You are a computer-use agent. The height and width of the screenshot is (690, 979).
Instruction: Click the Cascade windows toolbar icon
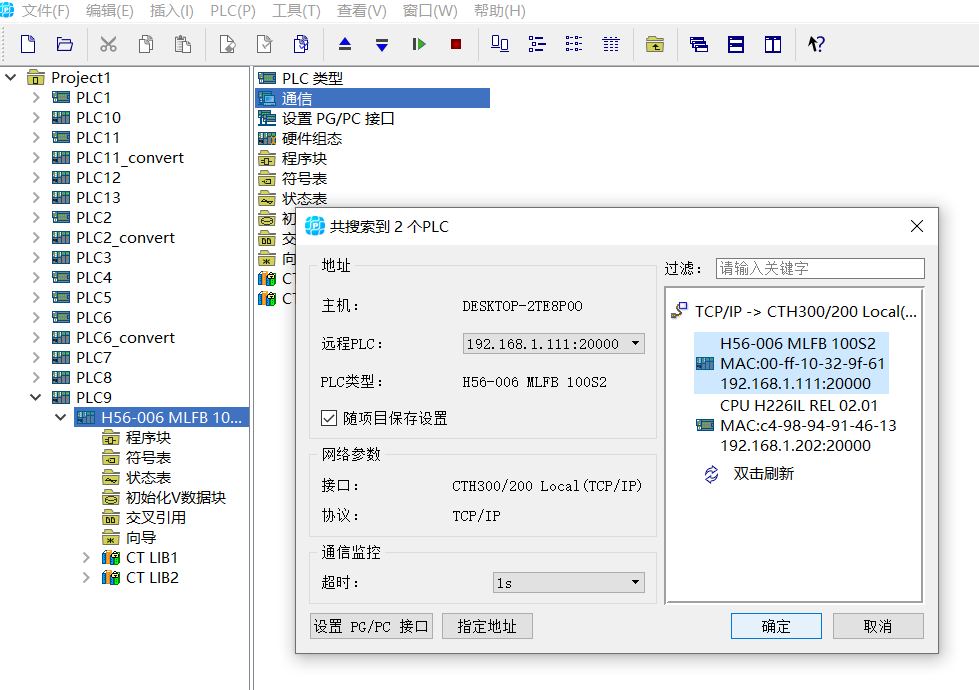click(699, 44)
